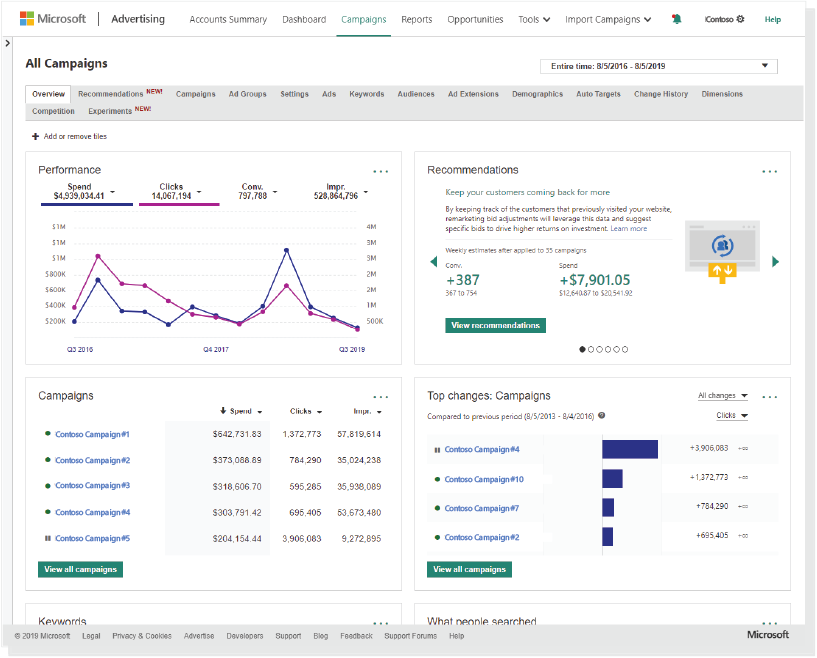The height and width of the screenshot is (658, 817).
Task: Click Contoso Campaign#10 clicks change bar
Action: 612,479
